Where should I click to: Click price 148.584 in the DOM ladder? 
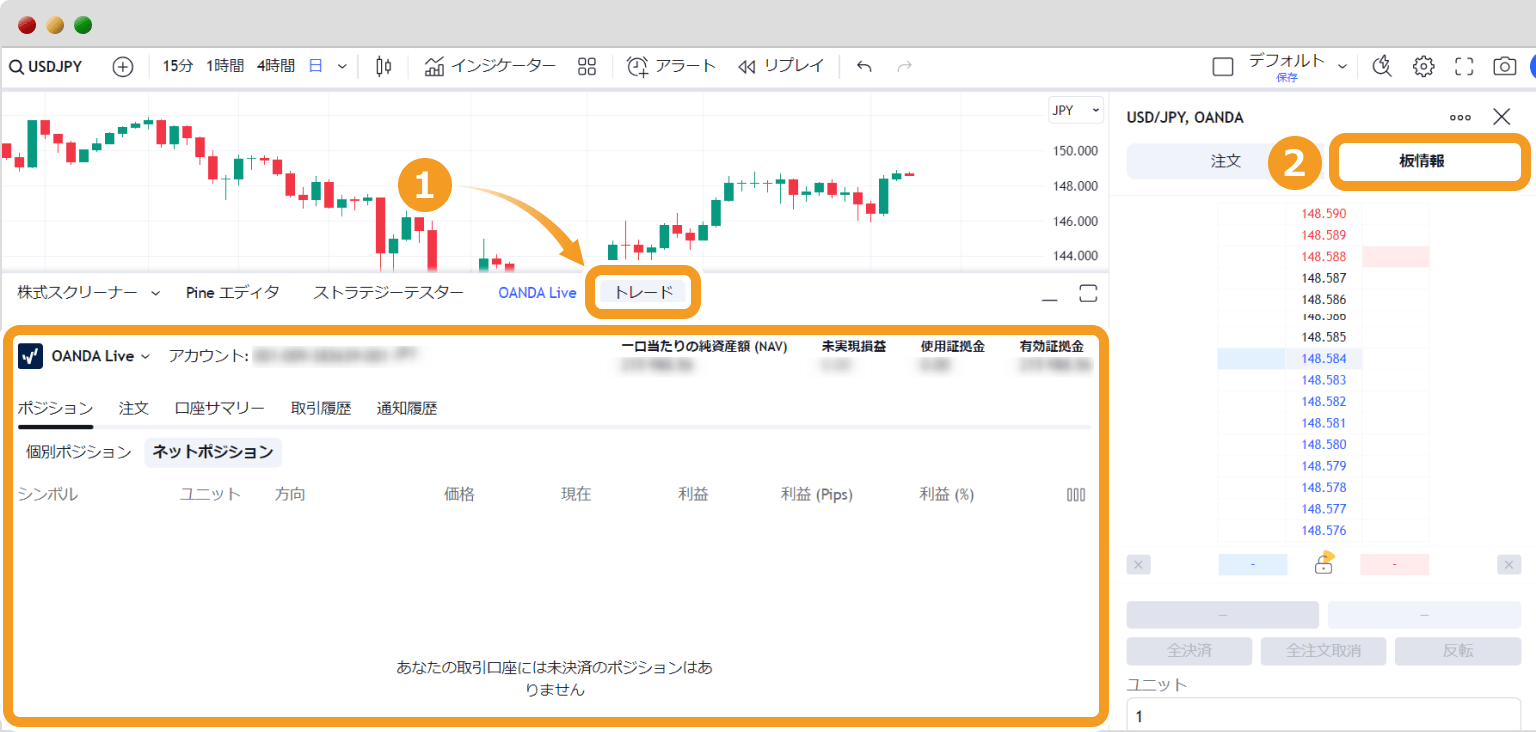point(1324,358)
